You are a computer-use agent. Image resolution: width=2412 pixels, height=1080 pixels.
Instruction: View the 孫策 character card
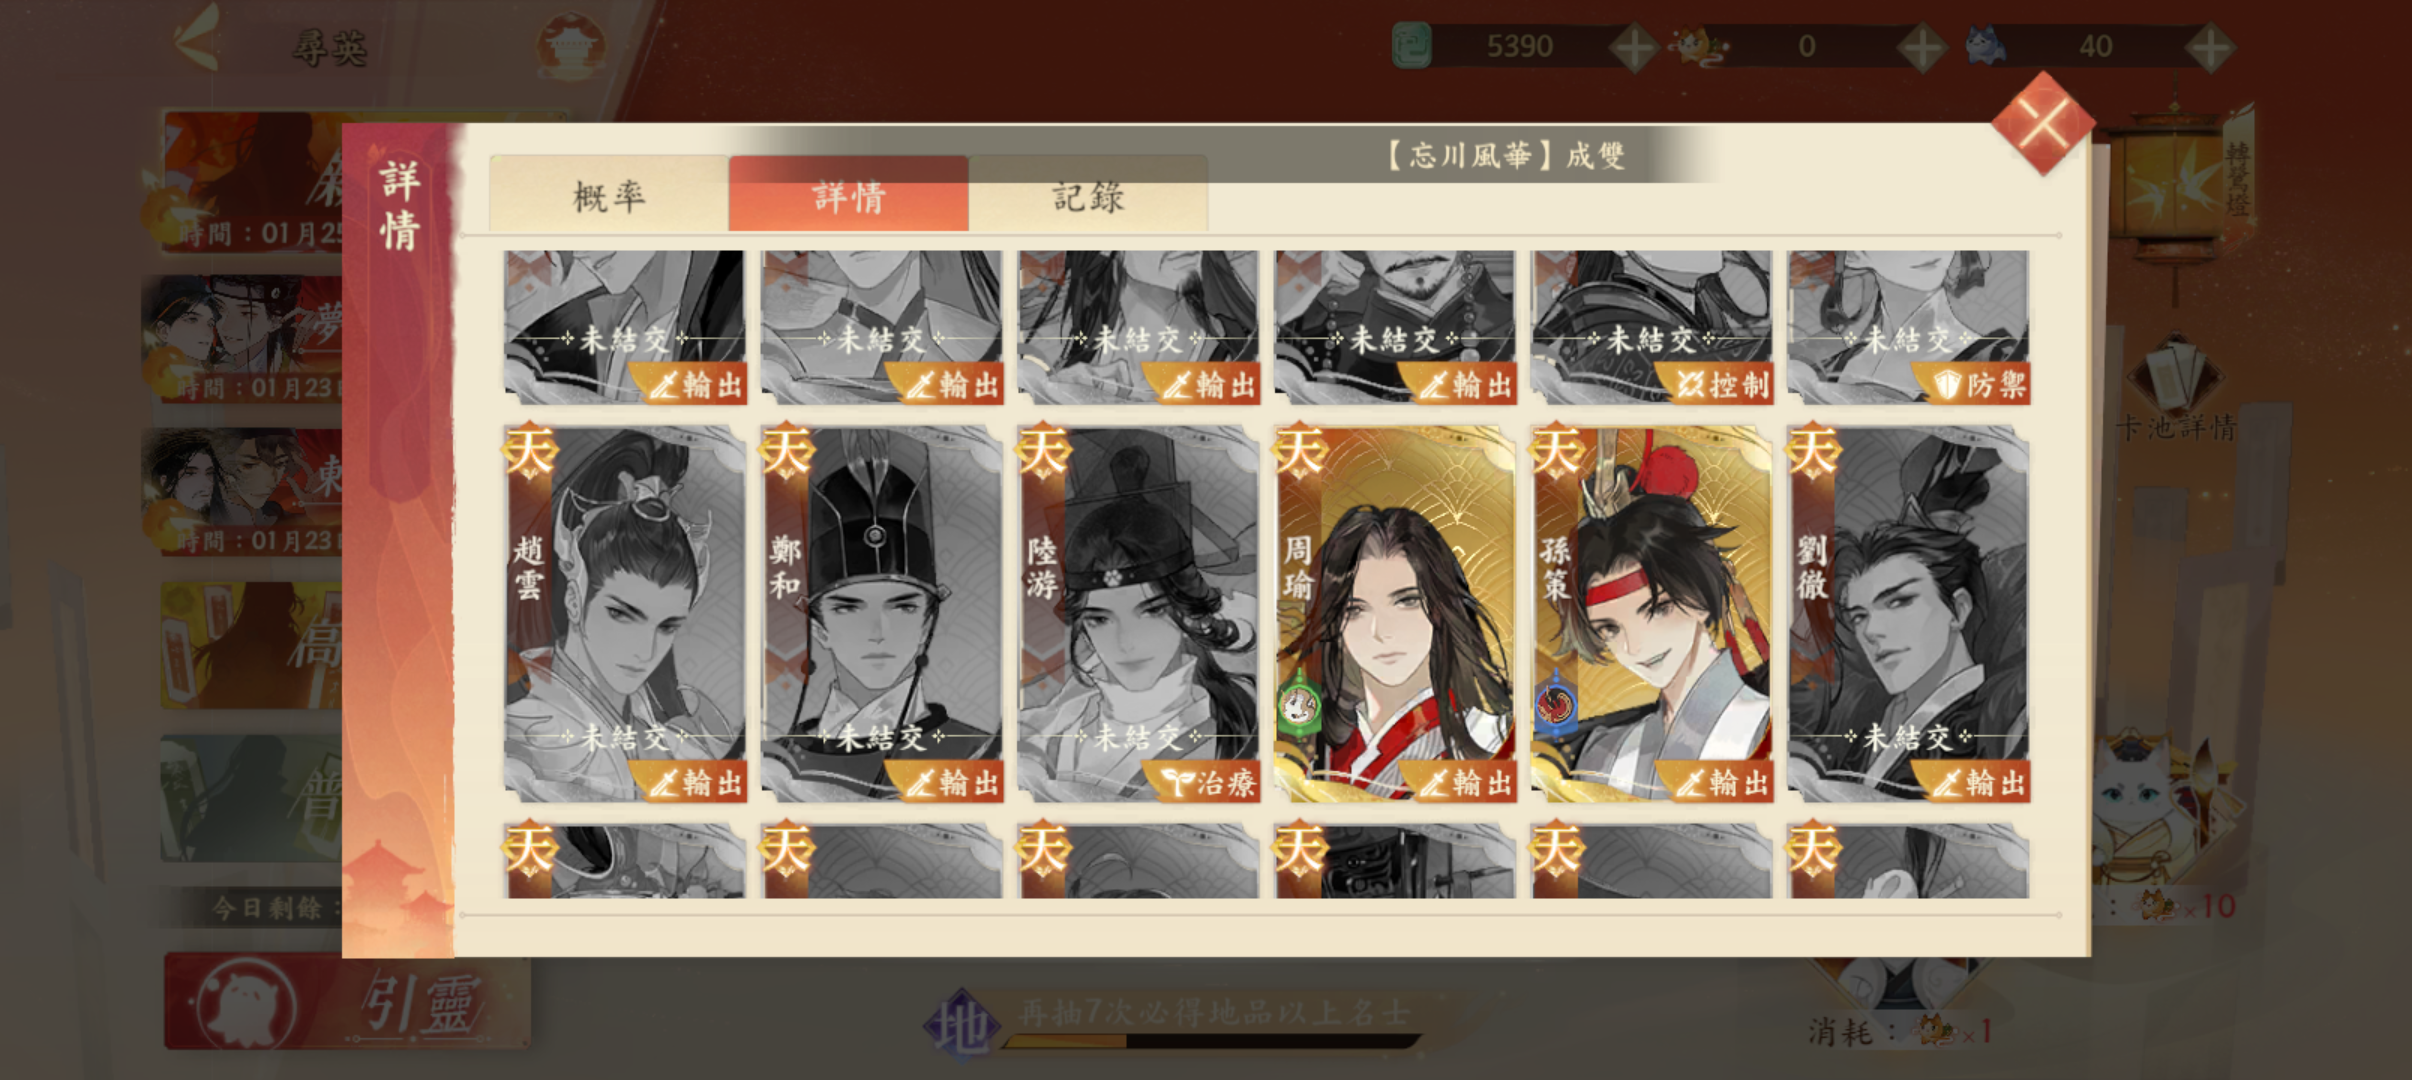click(x=1652, y=613)
